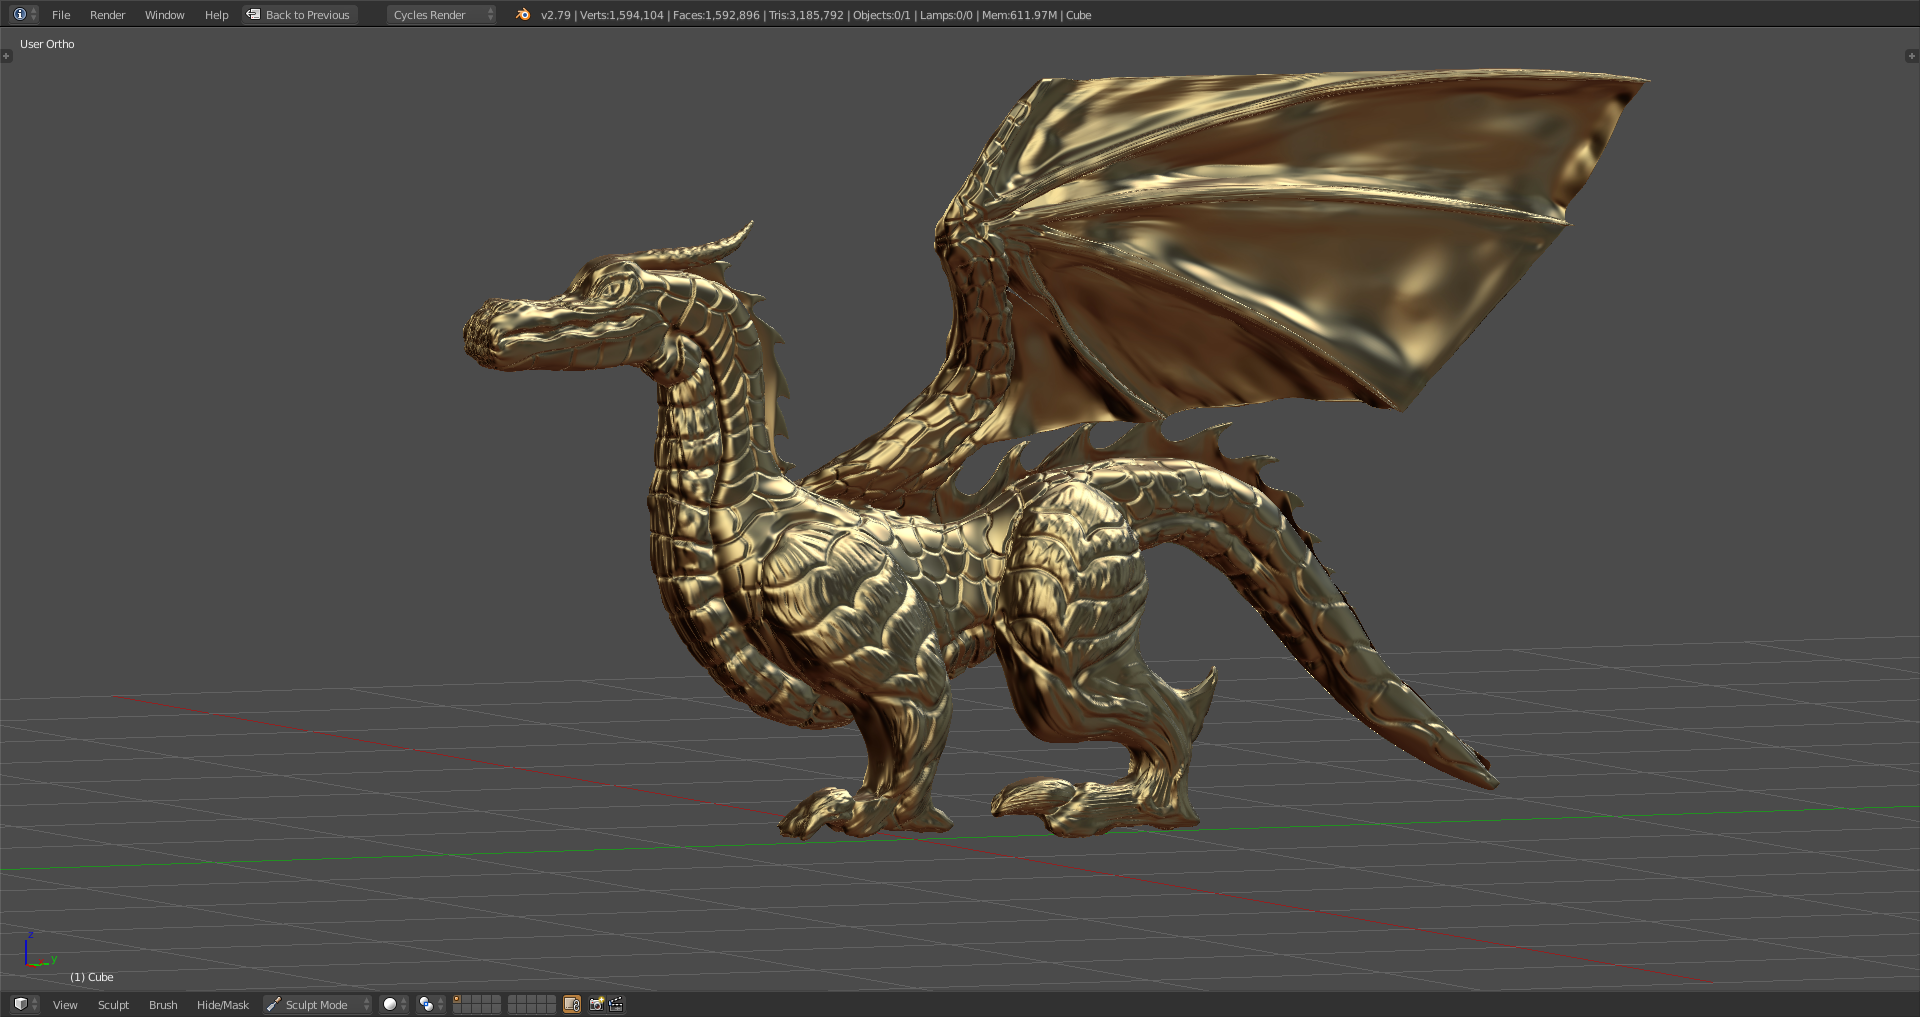Open the Hide/Mask menu

(x=222, y=1004)
